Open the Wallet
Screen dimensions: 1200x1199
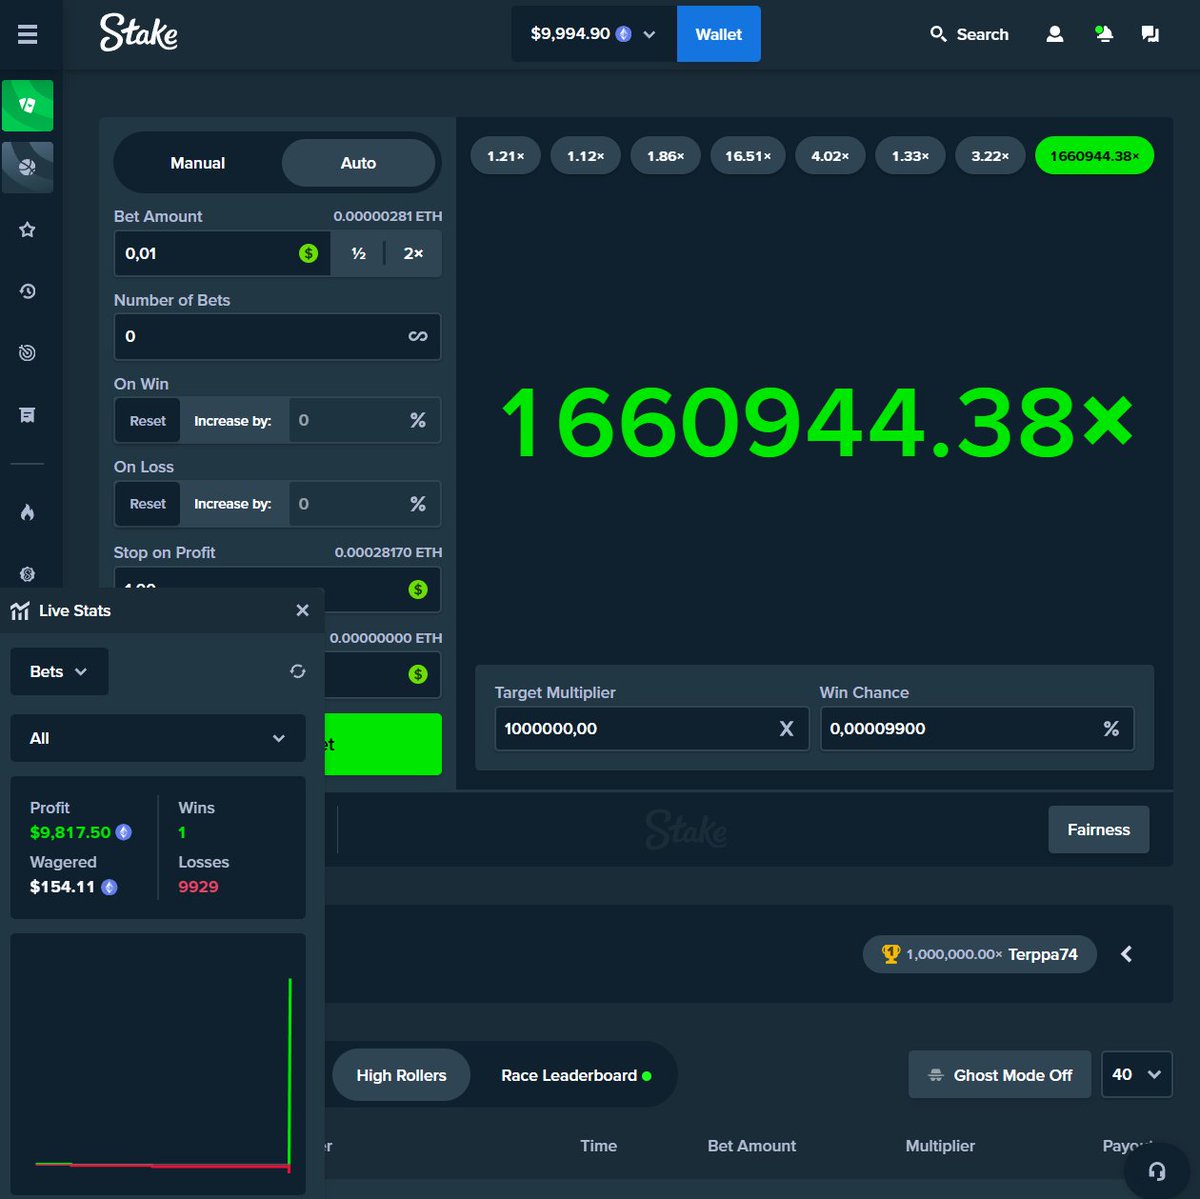pyautogui.click(x=718, y=34)
